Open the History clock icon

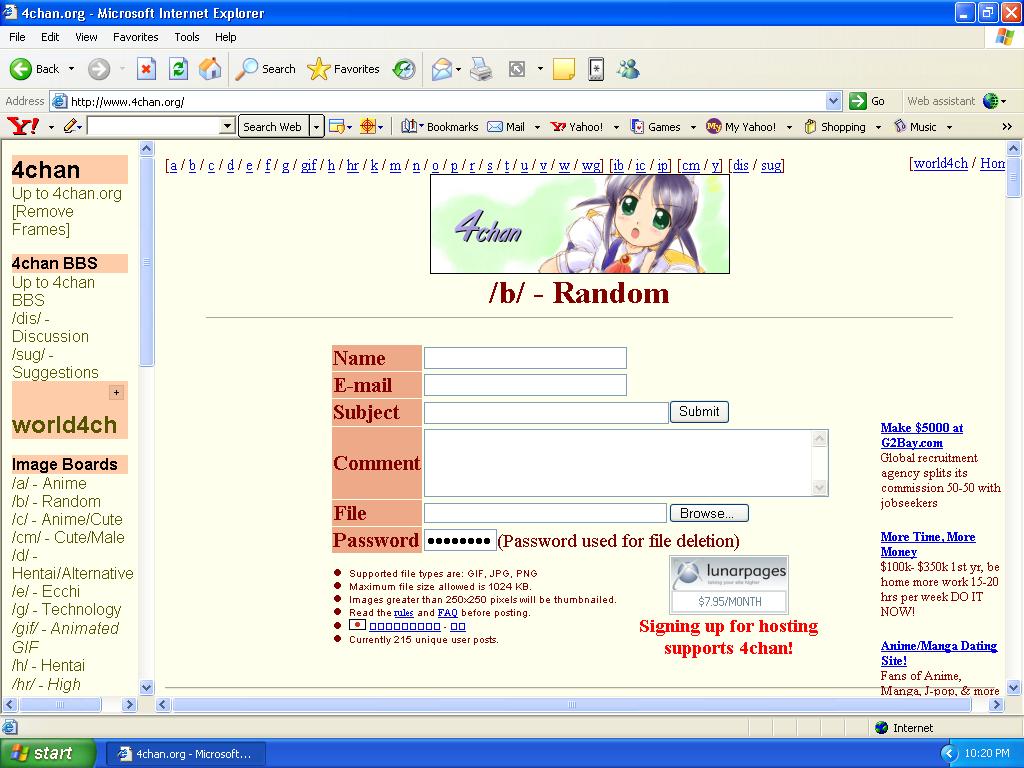404,69
